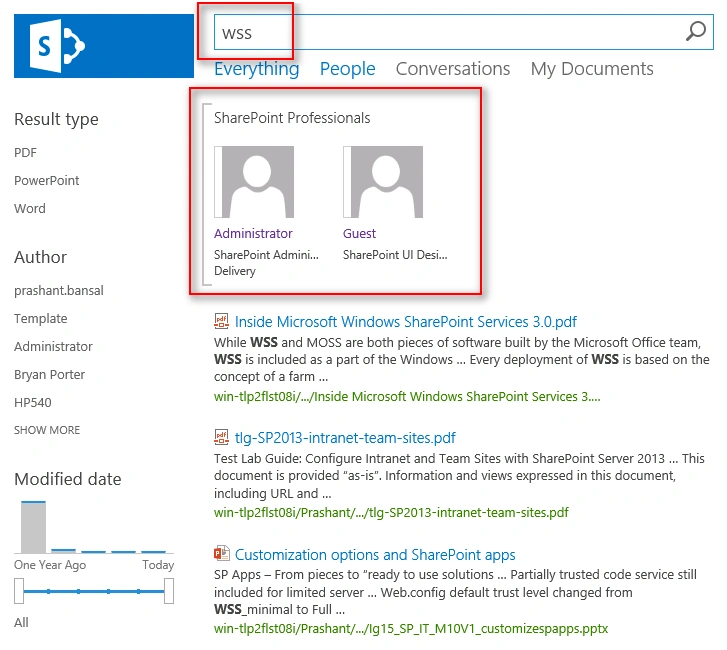Click green URL ending tlg-SP2013-intranet-team-sites.pdf

tap(391, 512)
